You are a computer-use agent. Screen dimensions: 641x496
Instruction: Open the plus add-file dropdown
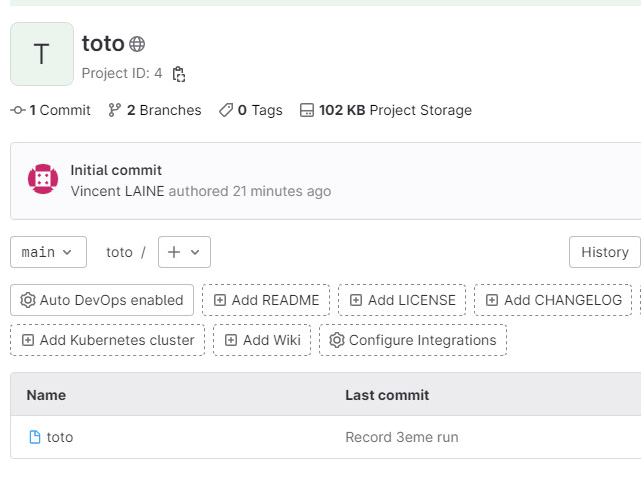pyautogui.click(x=184, y=252)
